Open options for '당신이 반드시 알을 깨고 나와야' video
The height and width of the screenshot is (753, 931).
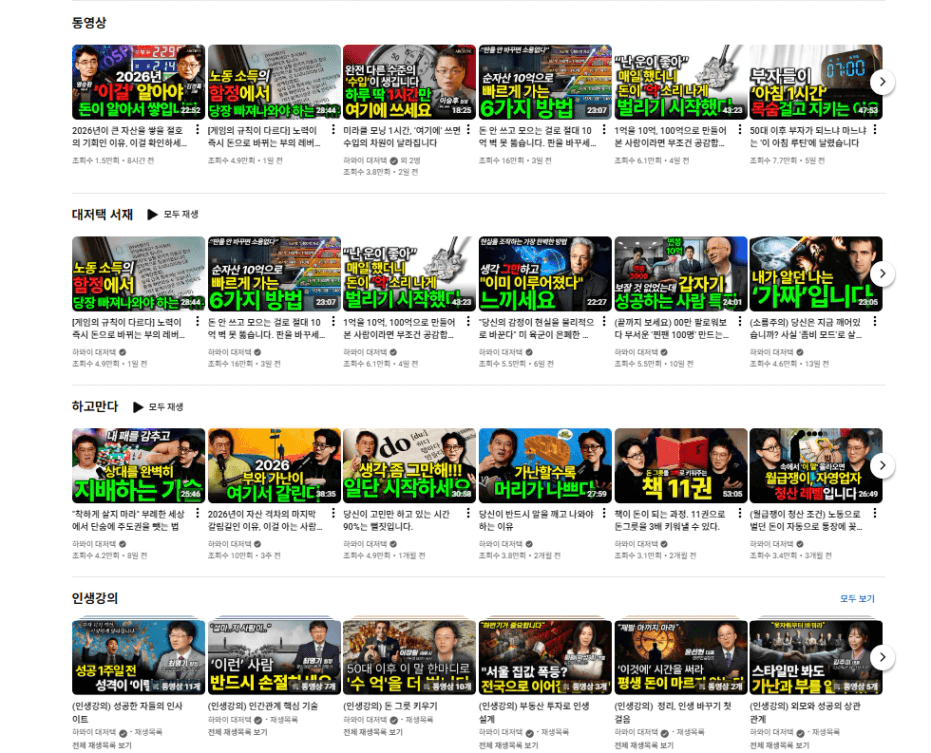pos(604,513)
